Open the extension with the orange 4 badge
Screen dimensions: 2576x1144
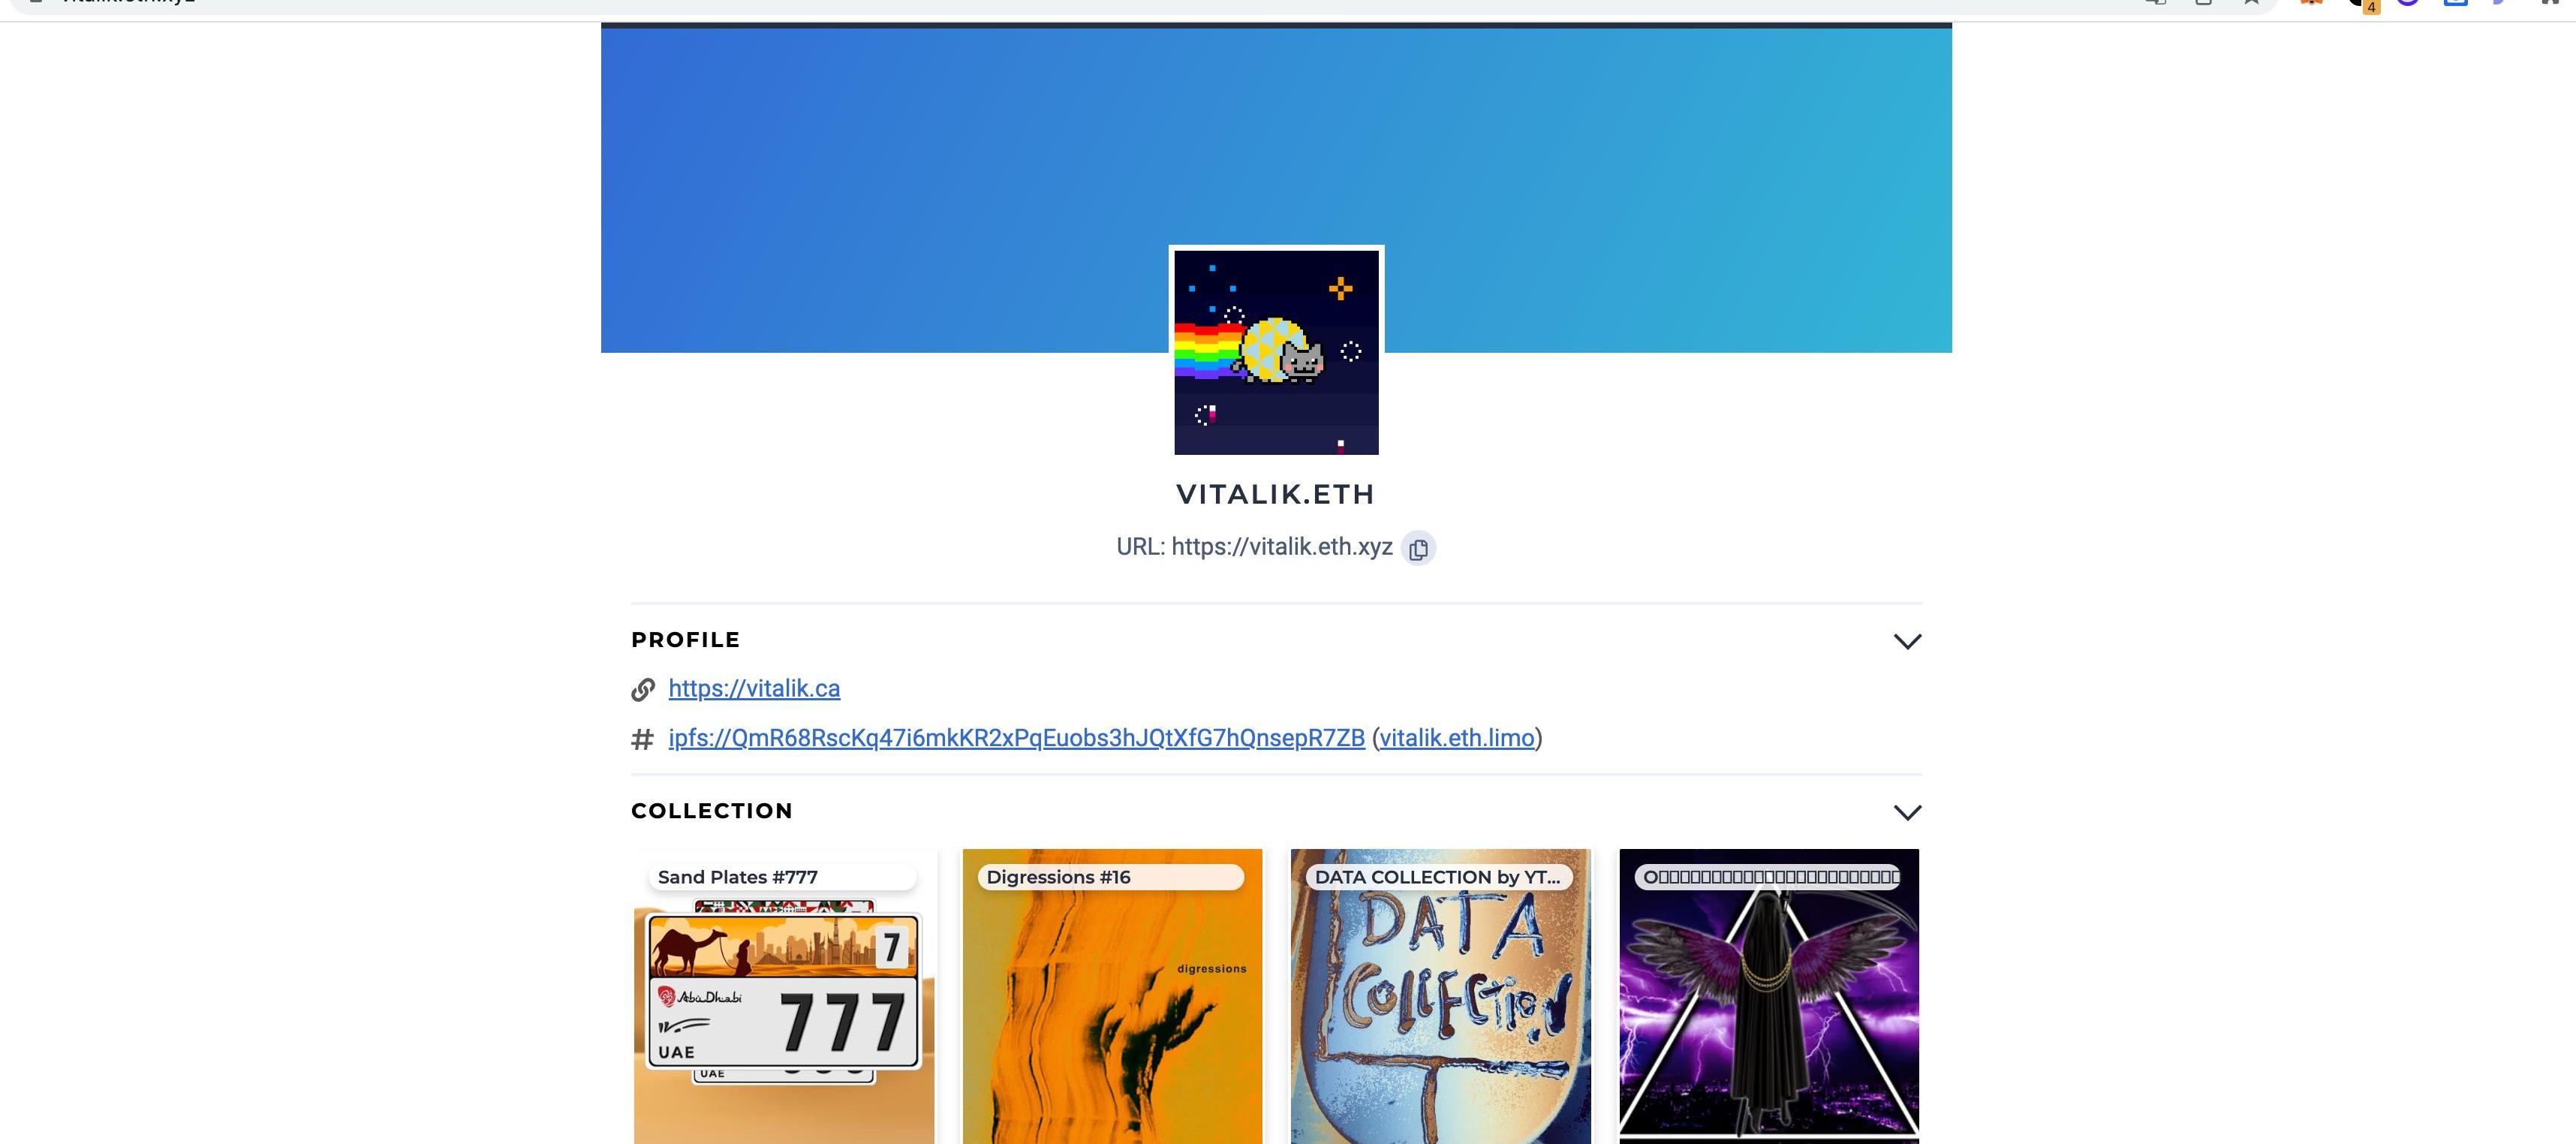click(2360, 3)
